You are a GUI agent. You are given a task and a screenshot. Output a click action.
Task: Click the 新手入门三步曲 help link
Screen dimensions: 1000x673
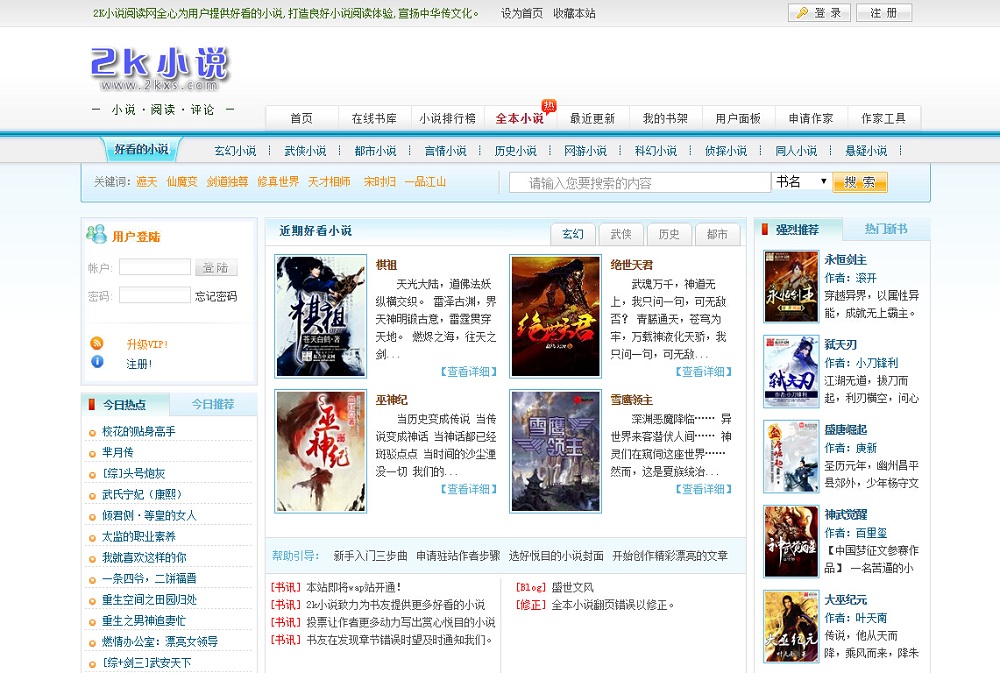(370, 556)
